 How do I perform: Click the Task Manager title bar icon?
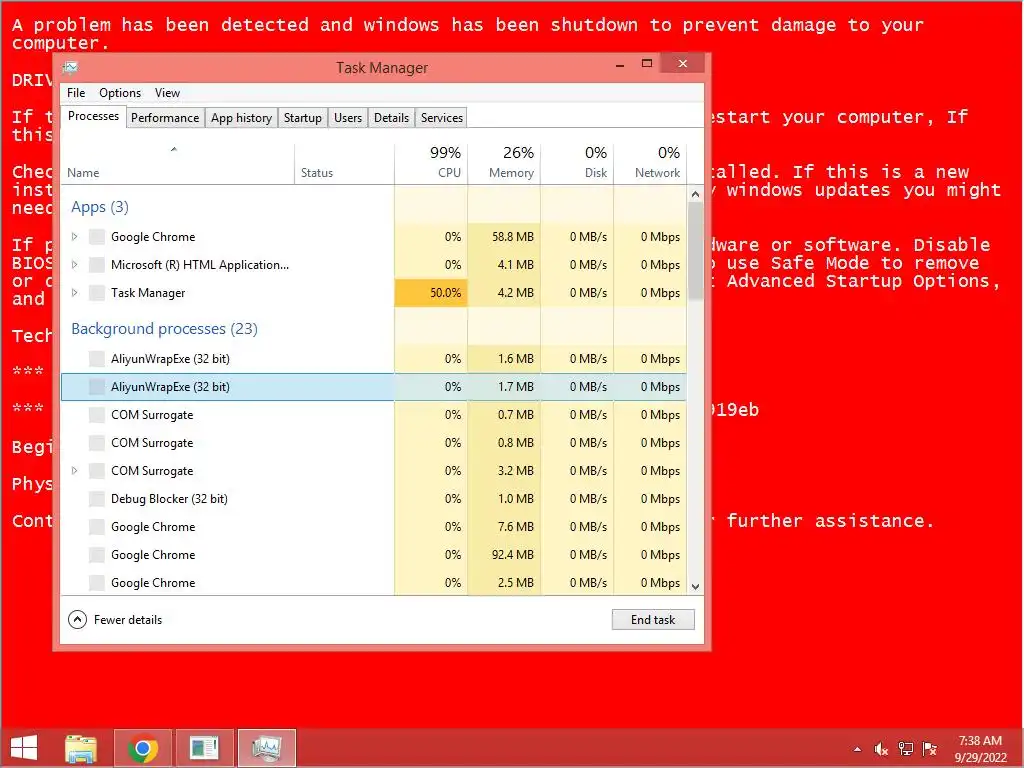point(71,67)
